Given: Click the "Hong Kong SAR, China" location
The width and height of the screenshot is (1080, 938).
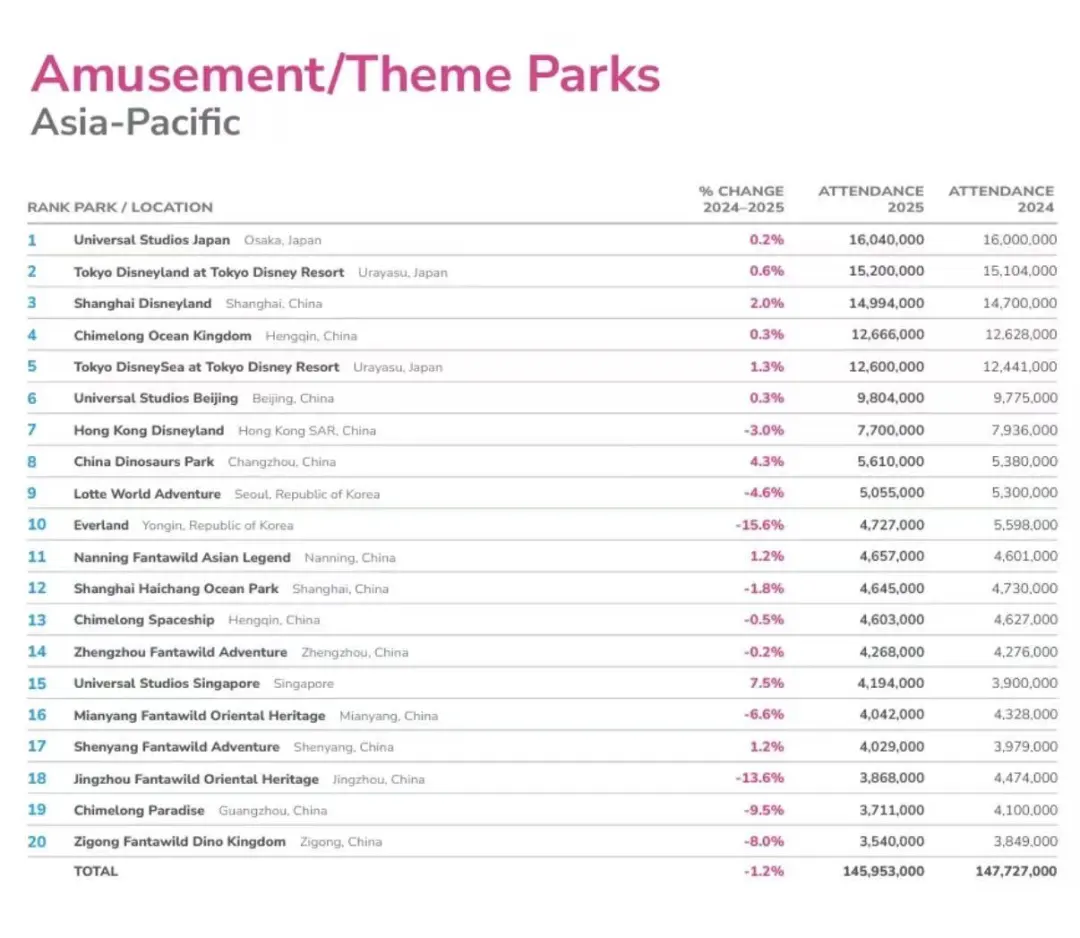Looking at the screenshot, I should pos(307,431).
